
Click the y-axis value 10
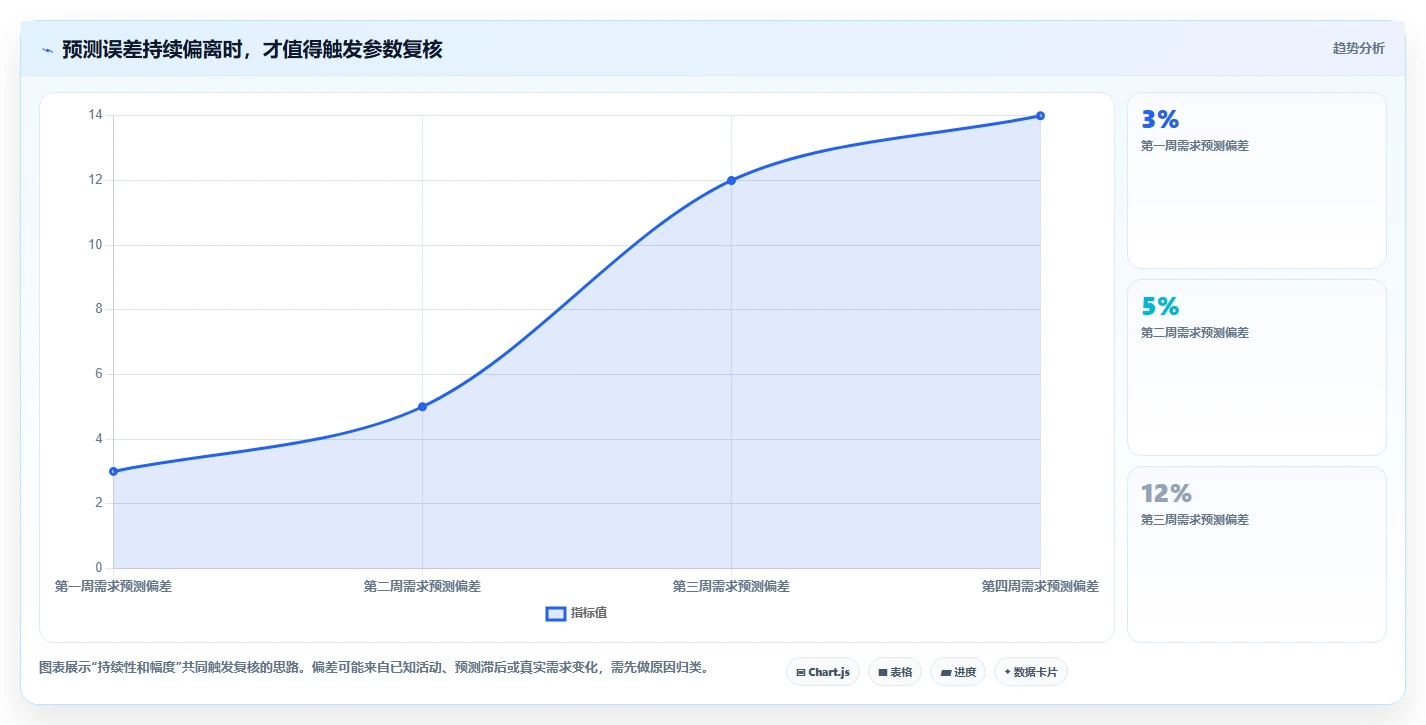[x=95, y=245]
